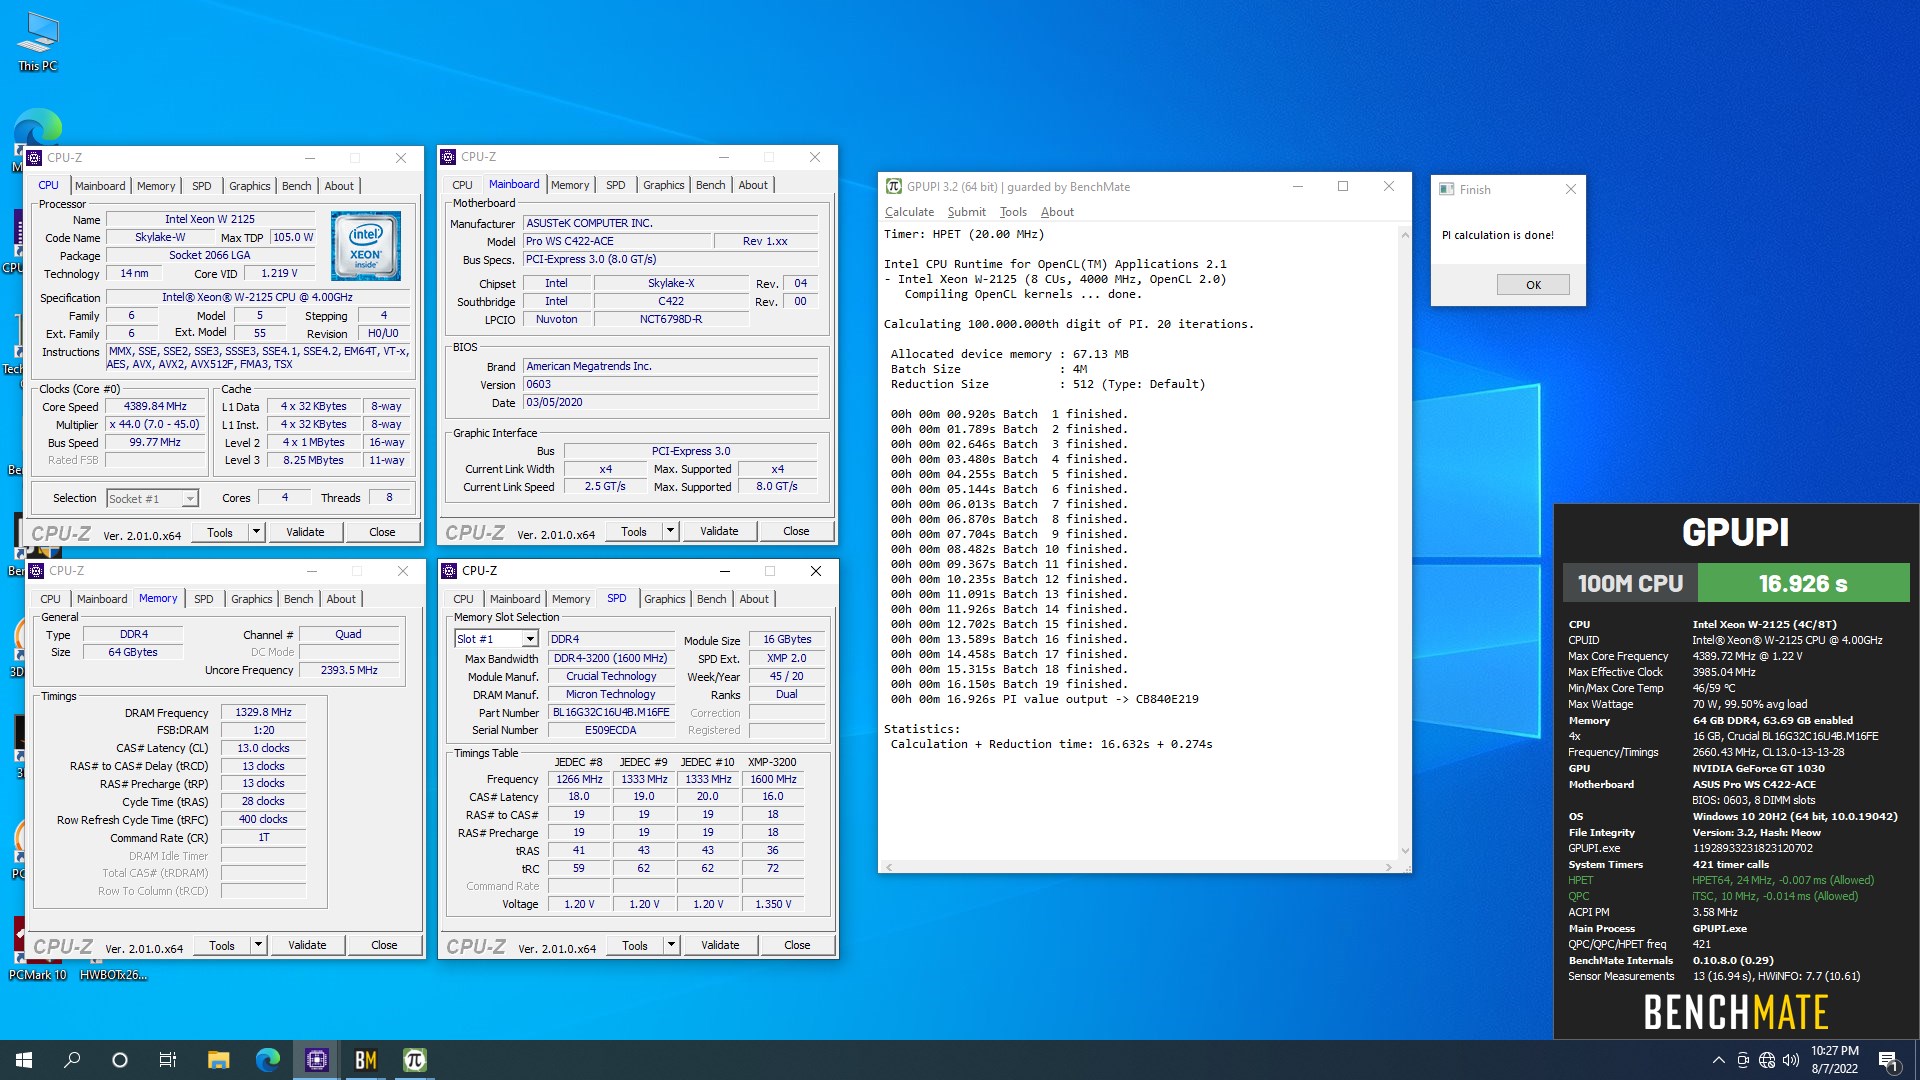
Task: Switch to GPUPI taskbar icon
Action: (x=414, y=1060)
